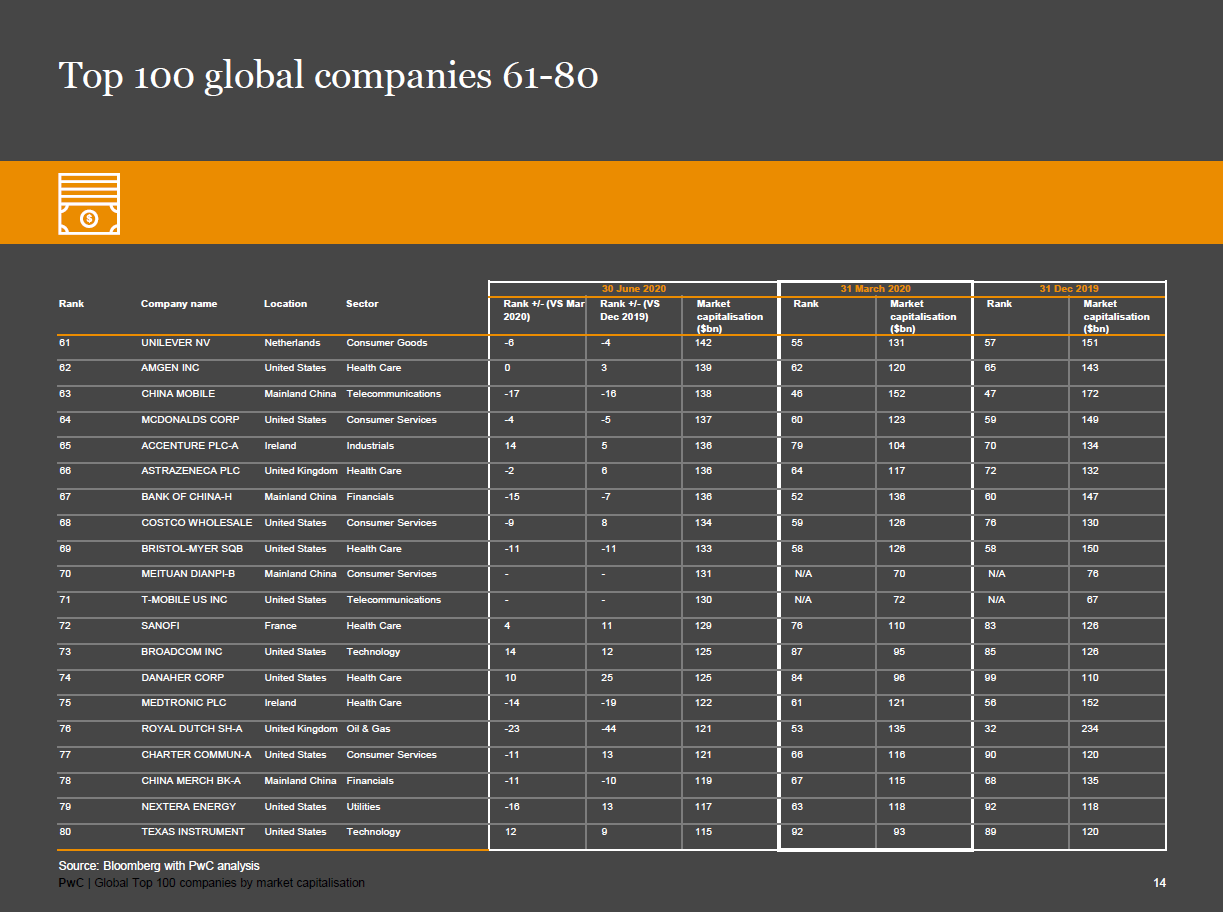Click 'Telecommunications' sector in T-Mobile row
Image resolution: width=1223 pixels, height=912 pixels.
(393, 600)
